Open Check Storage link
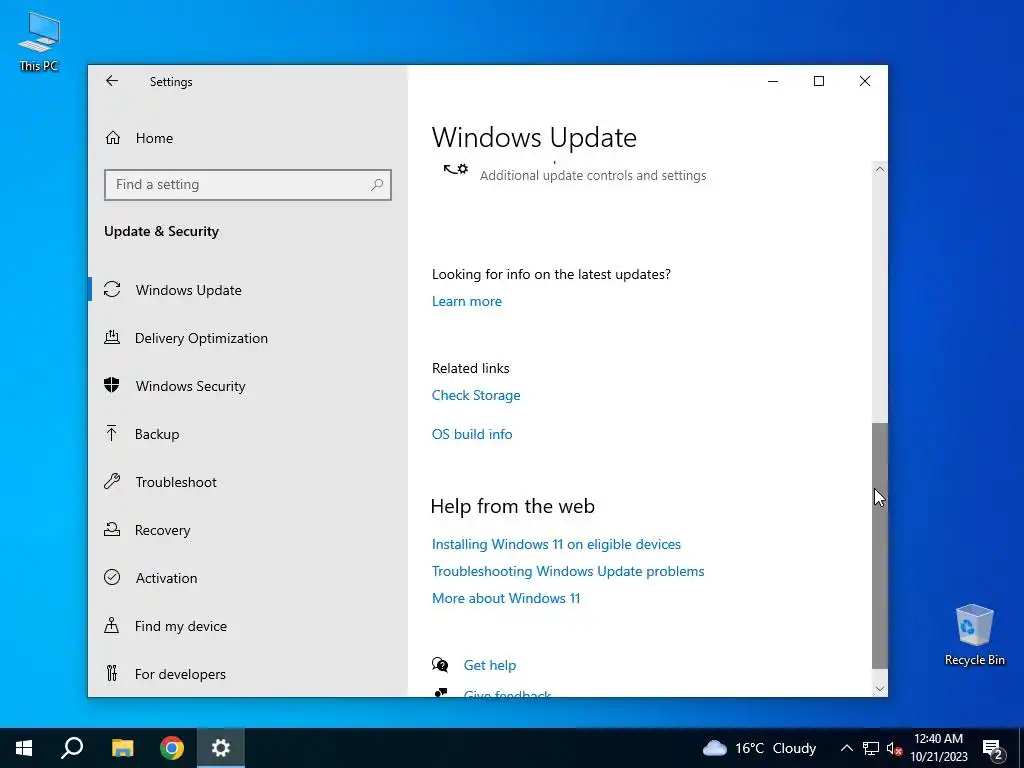This screenshot has width=1024, height=768. click(475, 395)
